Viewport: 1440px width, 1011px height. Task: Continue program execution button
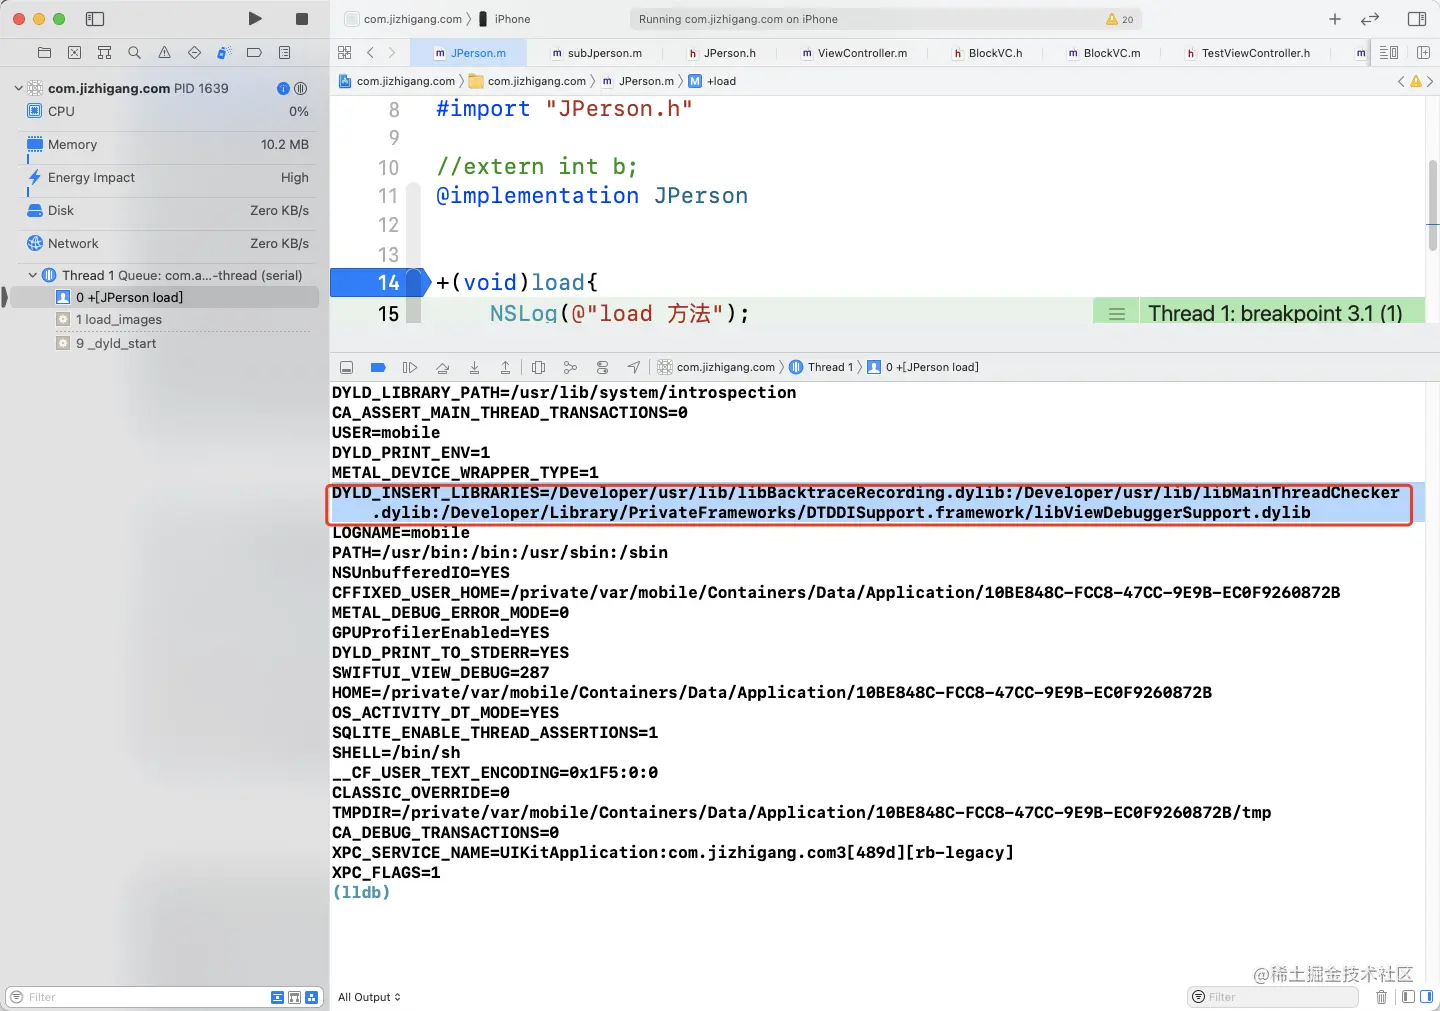409,367
